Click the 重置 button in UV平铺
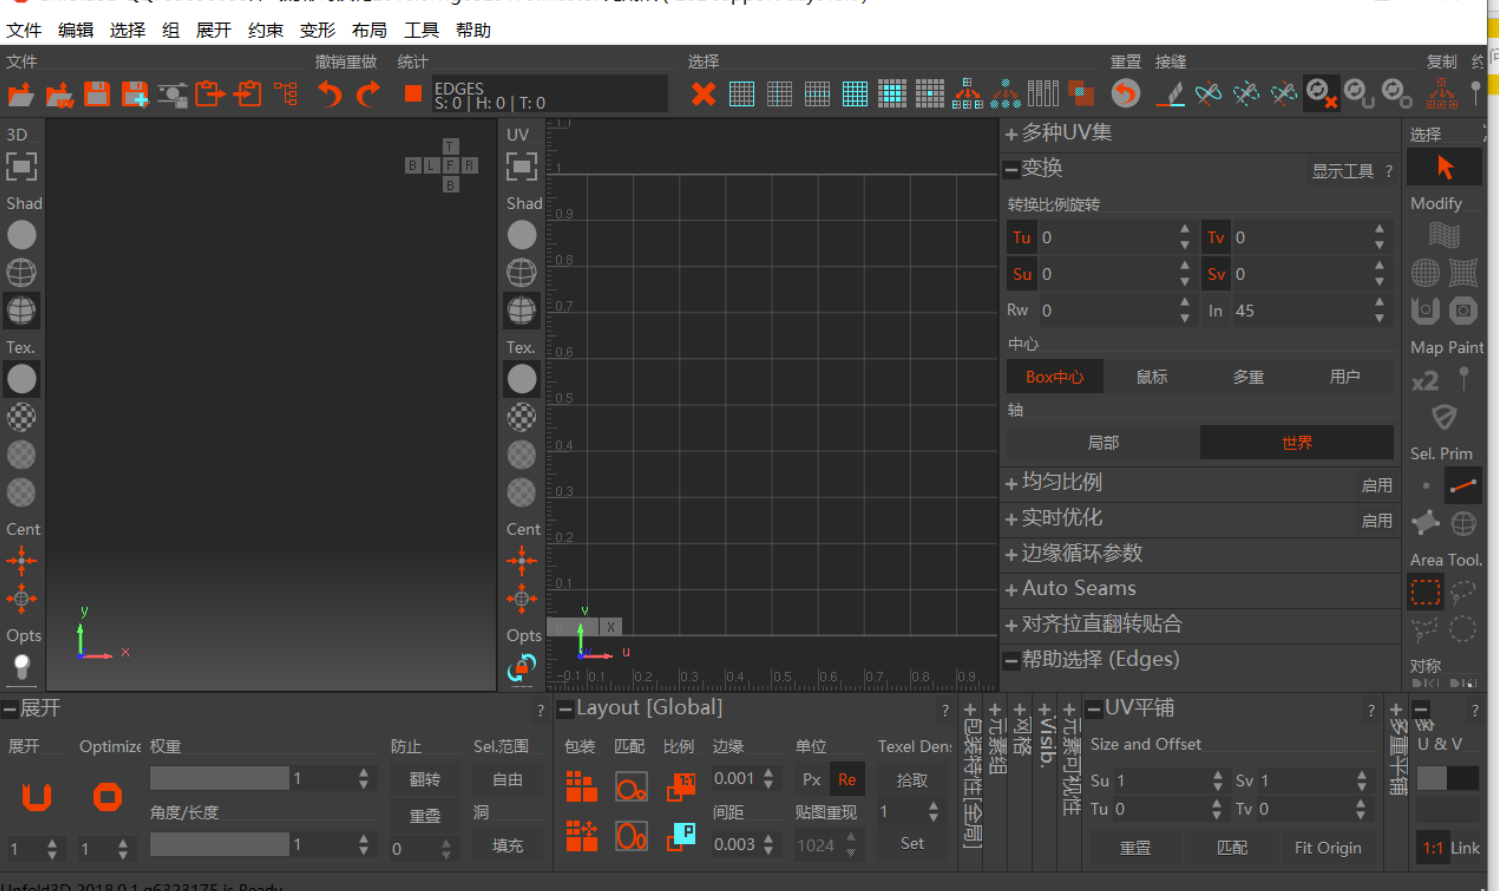The width and height of the screenshot is (1499, 891). coord(1135,848)
